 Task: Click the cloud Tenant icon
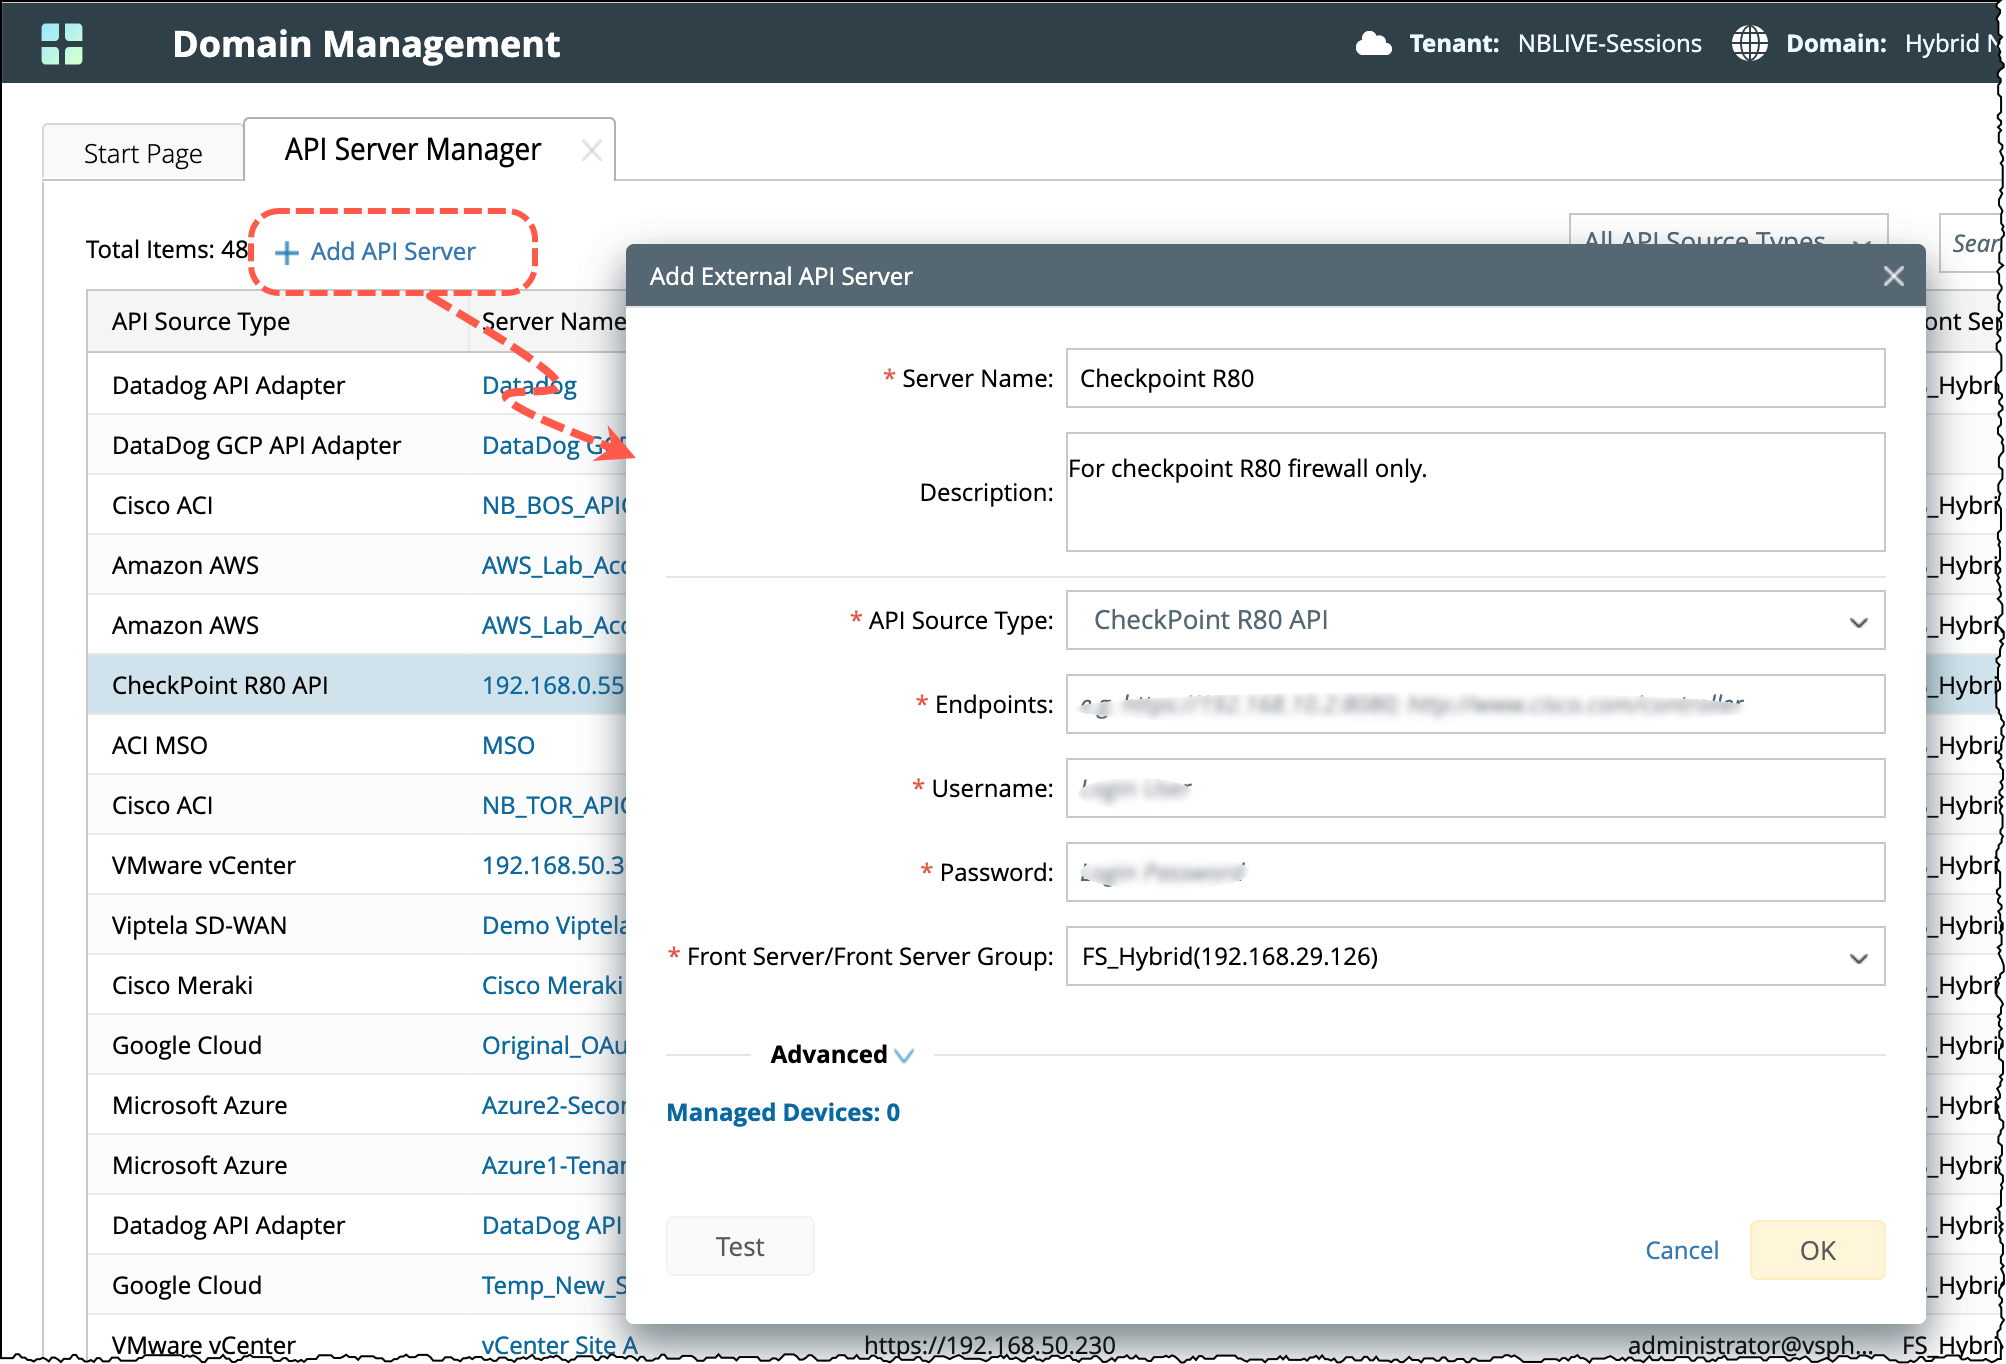[x=1373, y=44]
